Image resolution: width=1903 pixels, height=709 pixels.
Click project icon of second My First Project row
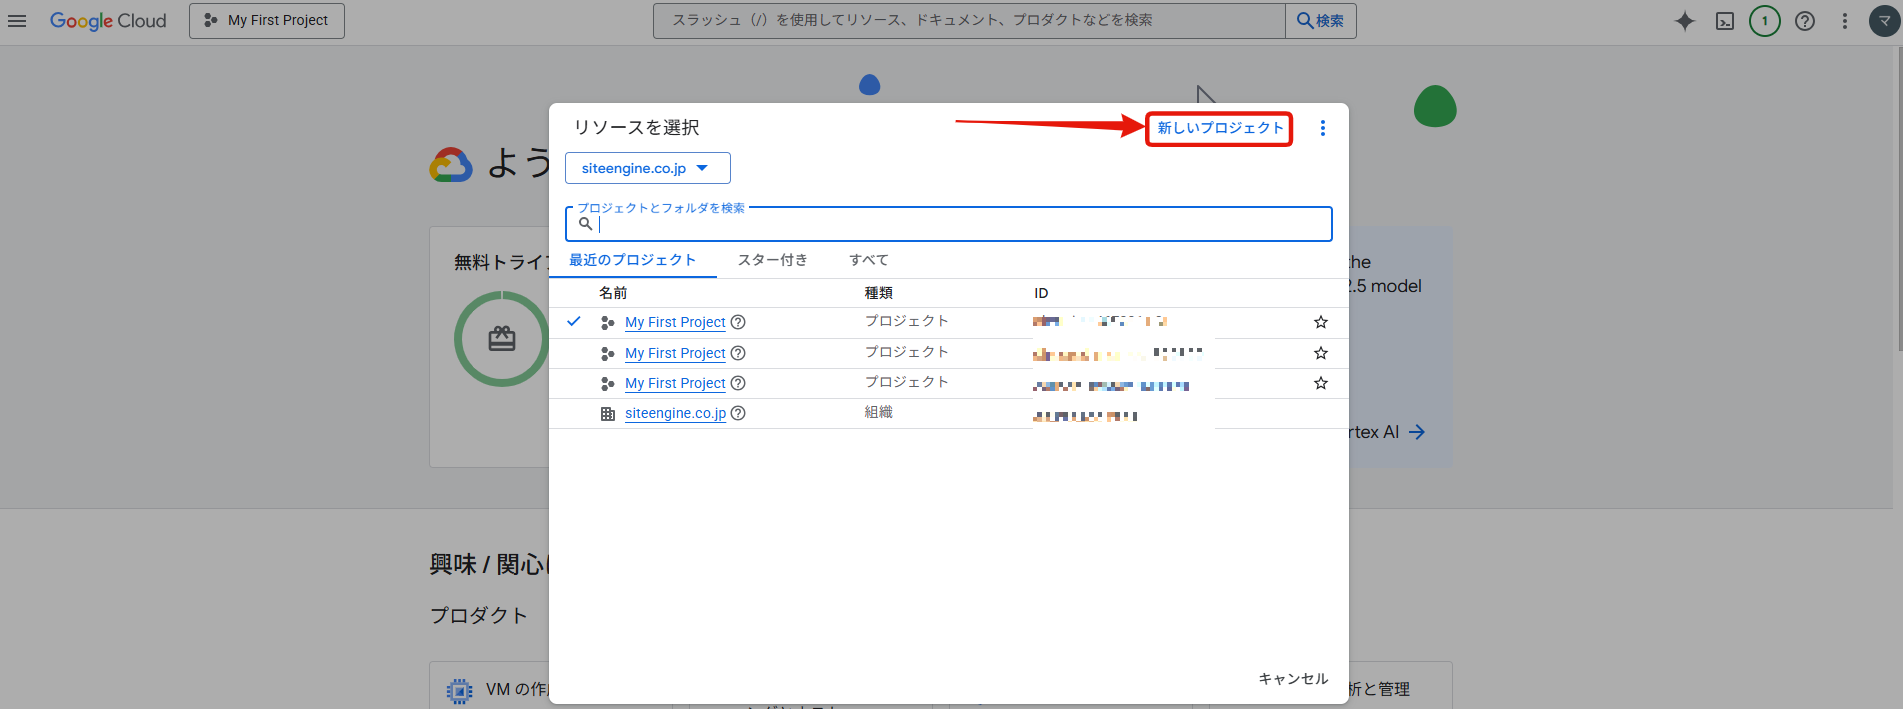pyautogui.click(x=607, y=354)
